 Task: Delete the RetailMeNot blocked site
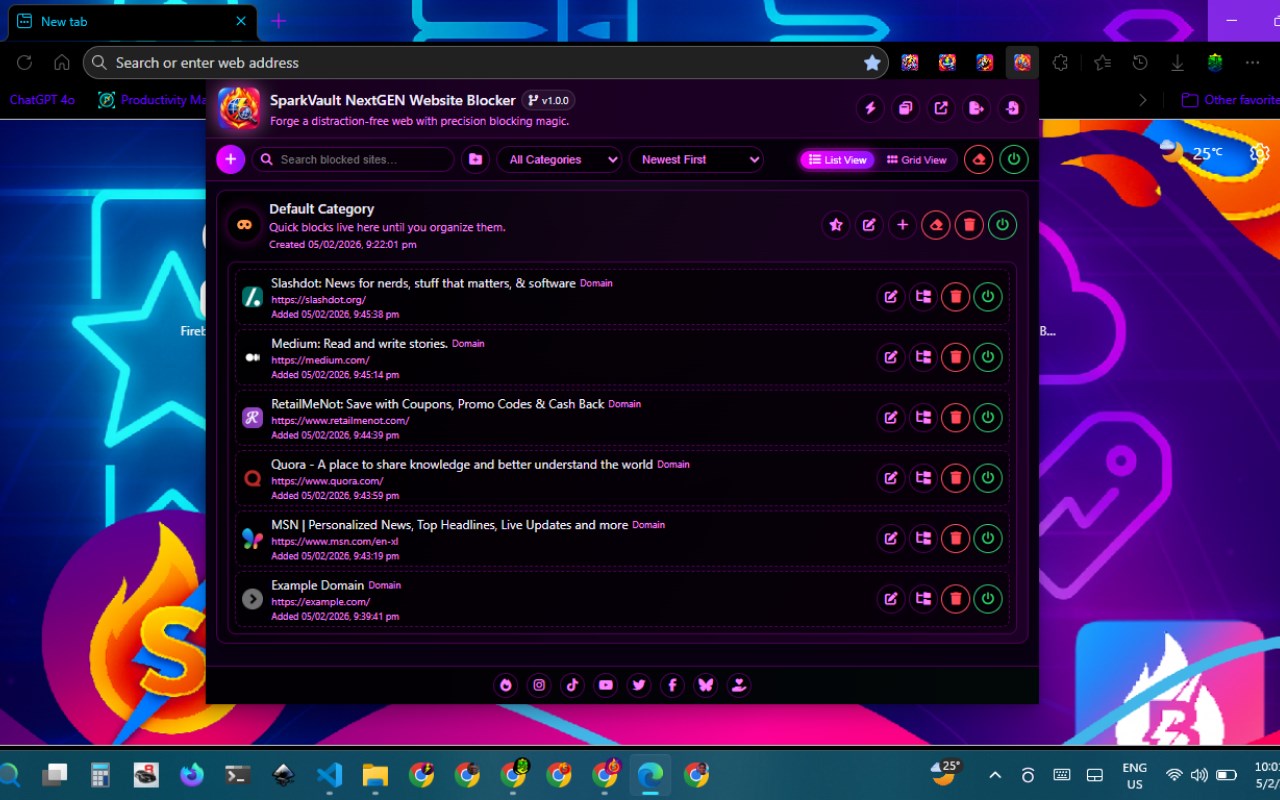(x=955, y=418)
